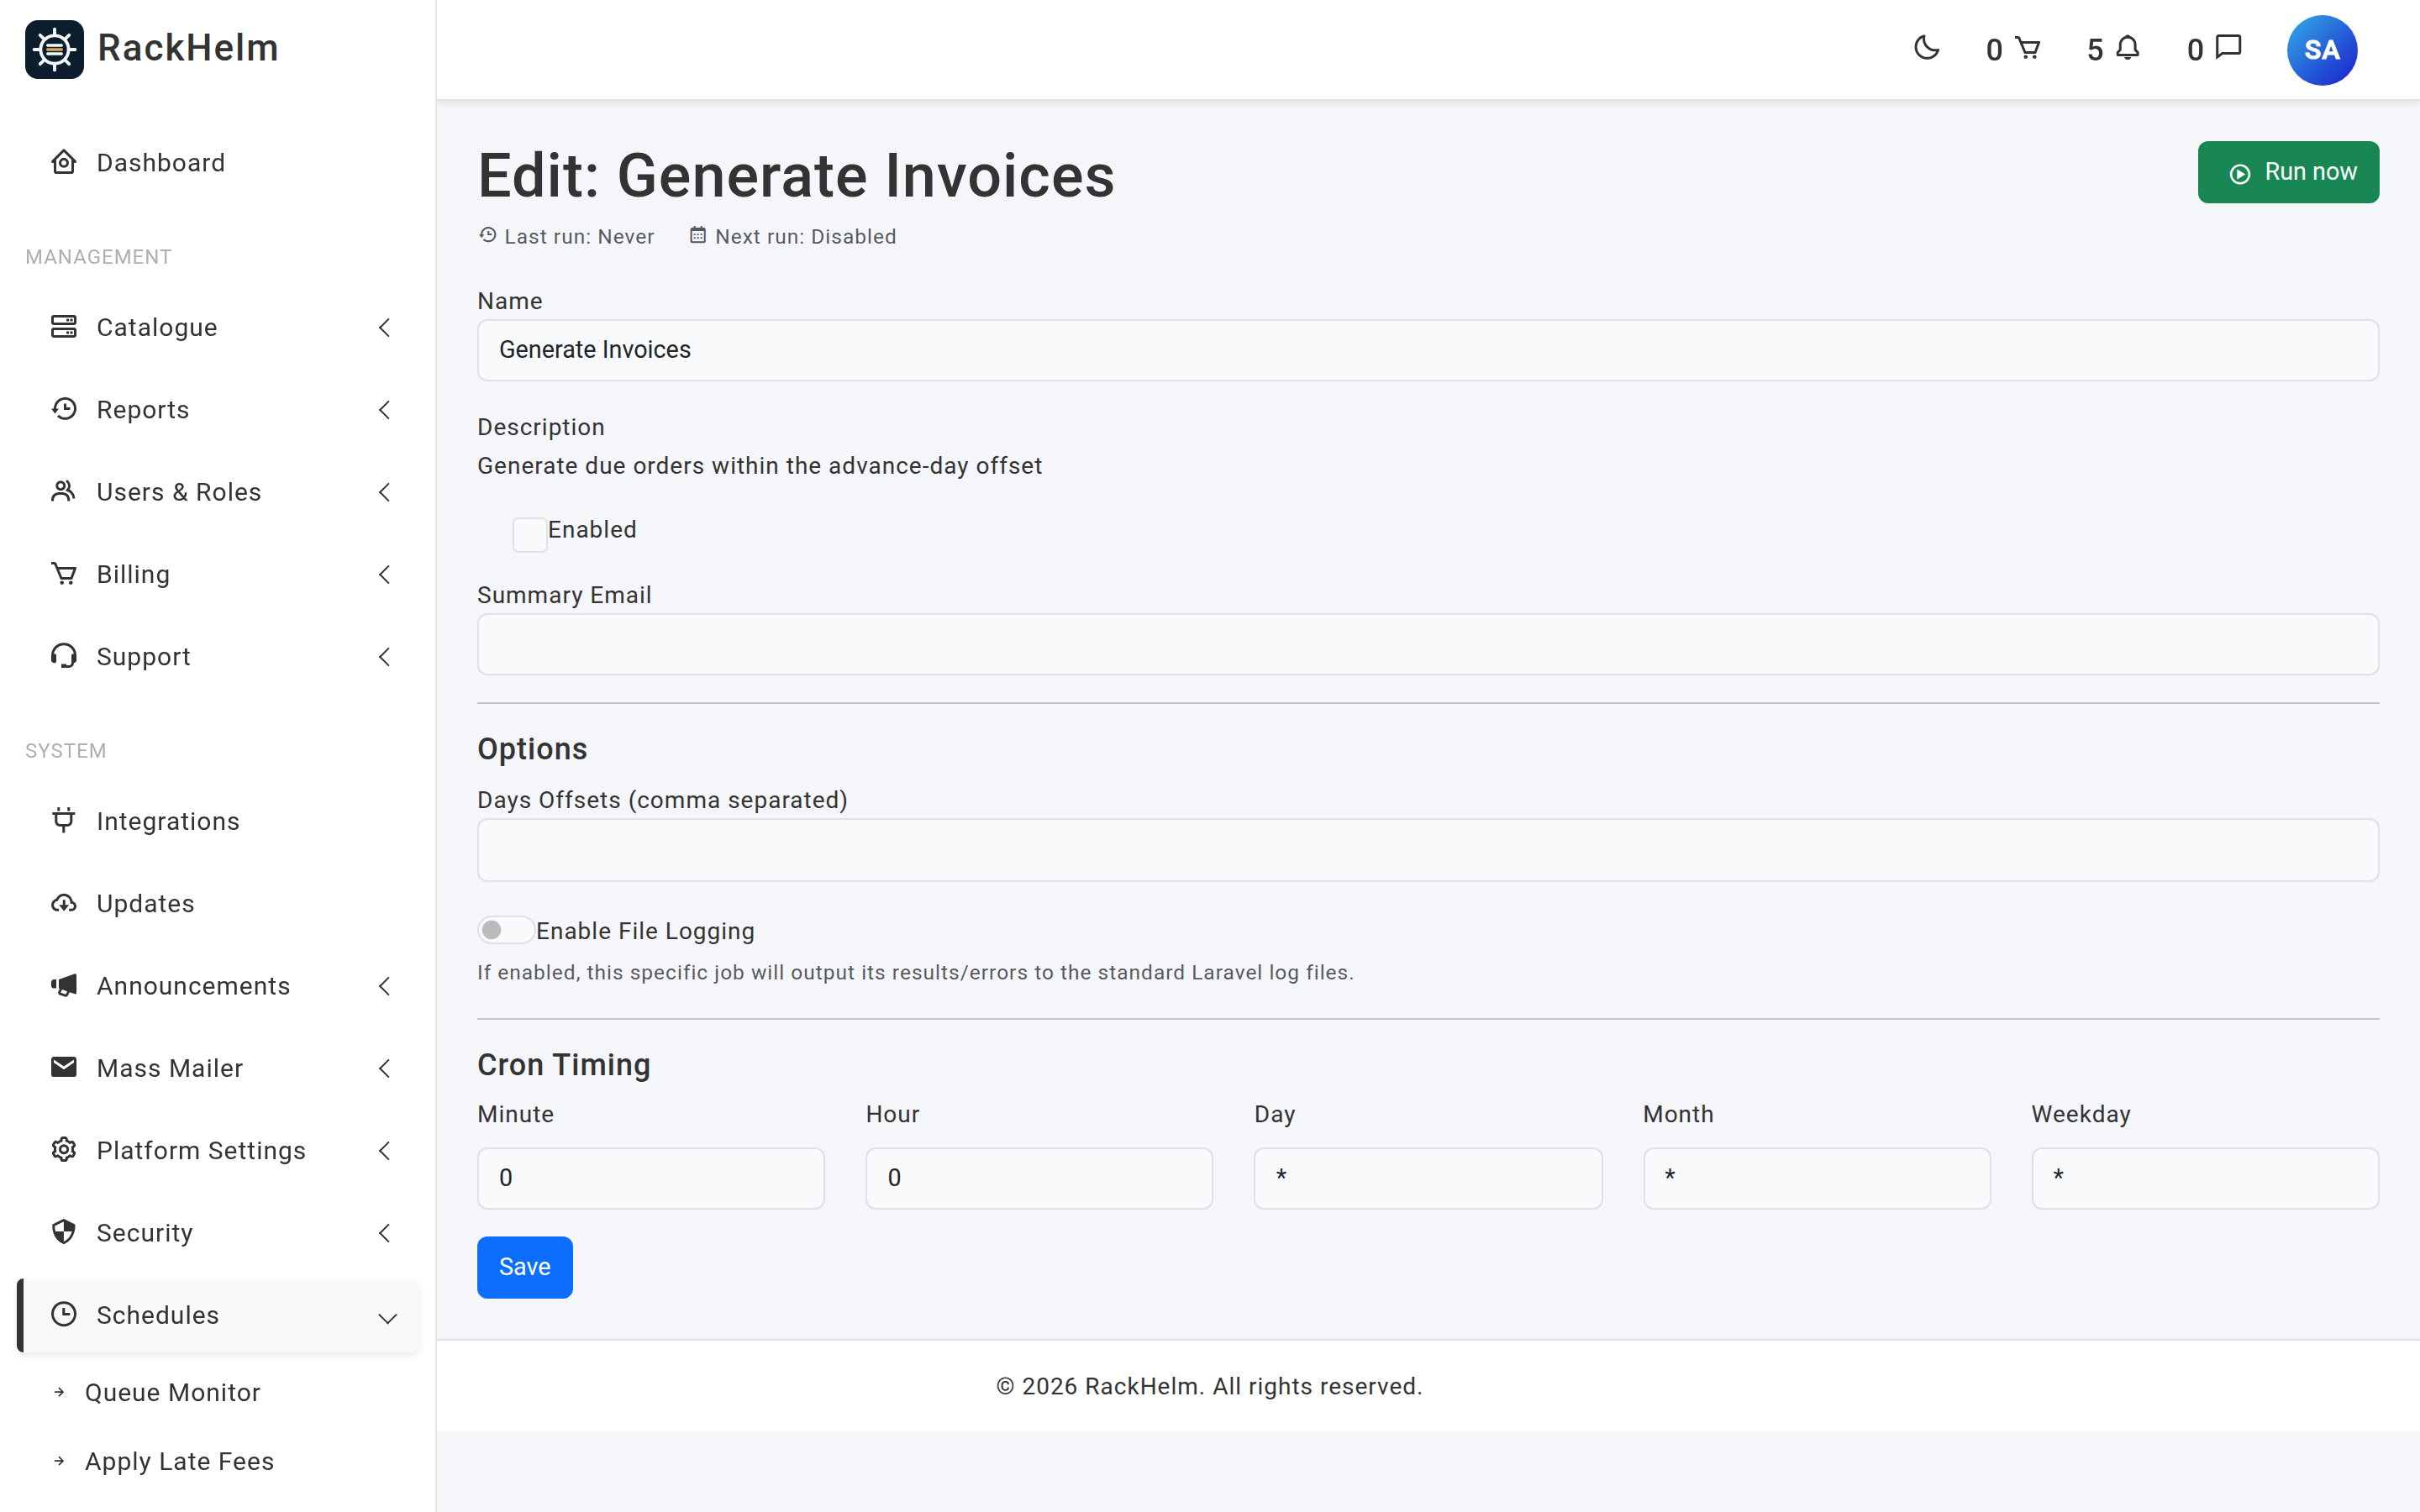Image resolution: width=2420 pixels, height=1512 pixels.
Task: Tick the Enabled checkbox
Action: click(529, 534)
